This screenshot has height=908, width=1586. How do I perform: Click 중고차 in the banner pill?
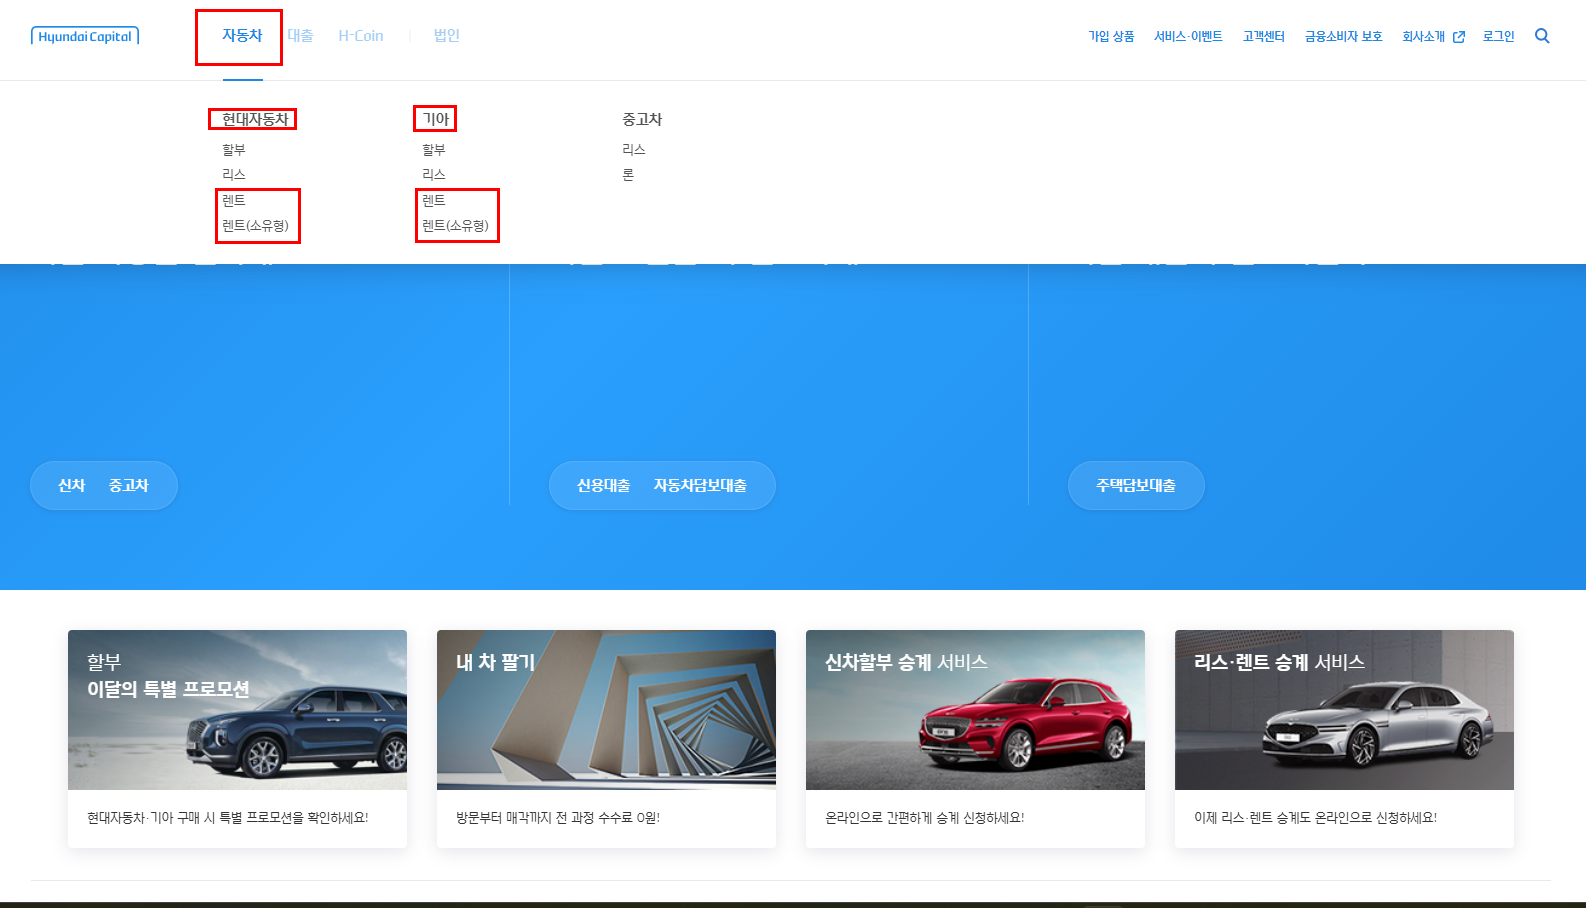click(x=129, y=486)
